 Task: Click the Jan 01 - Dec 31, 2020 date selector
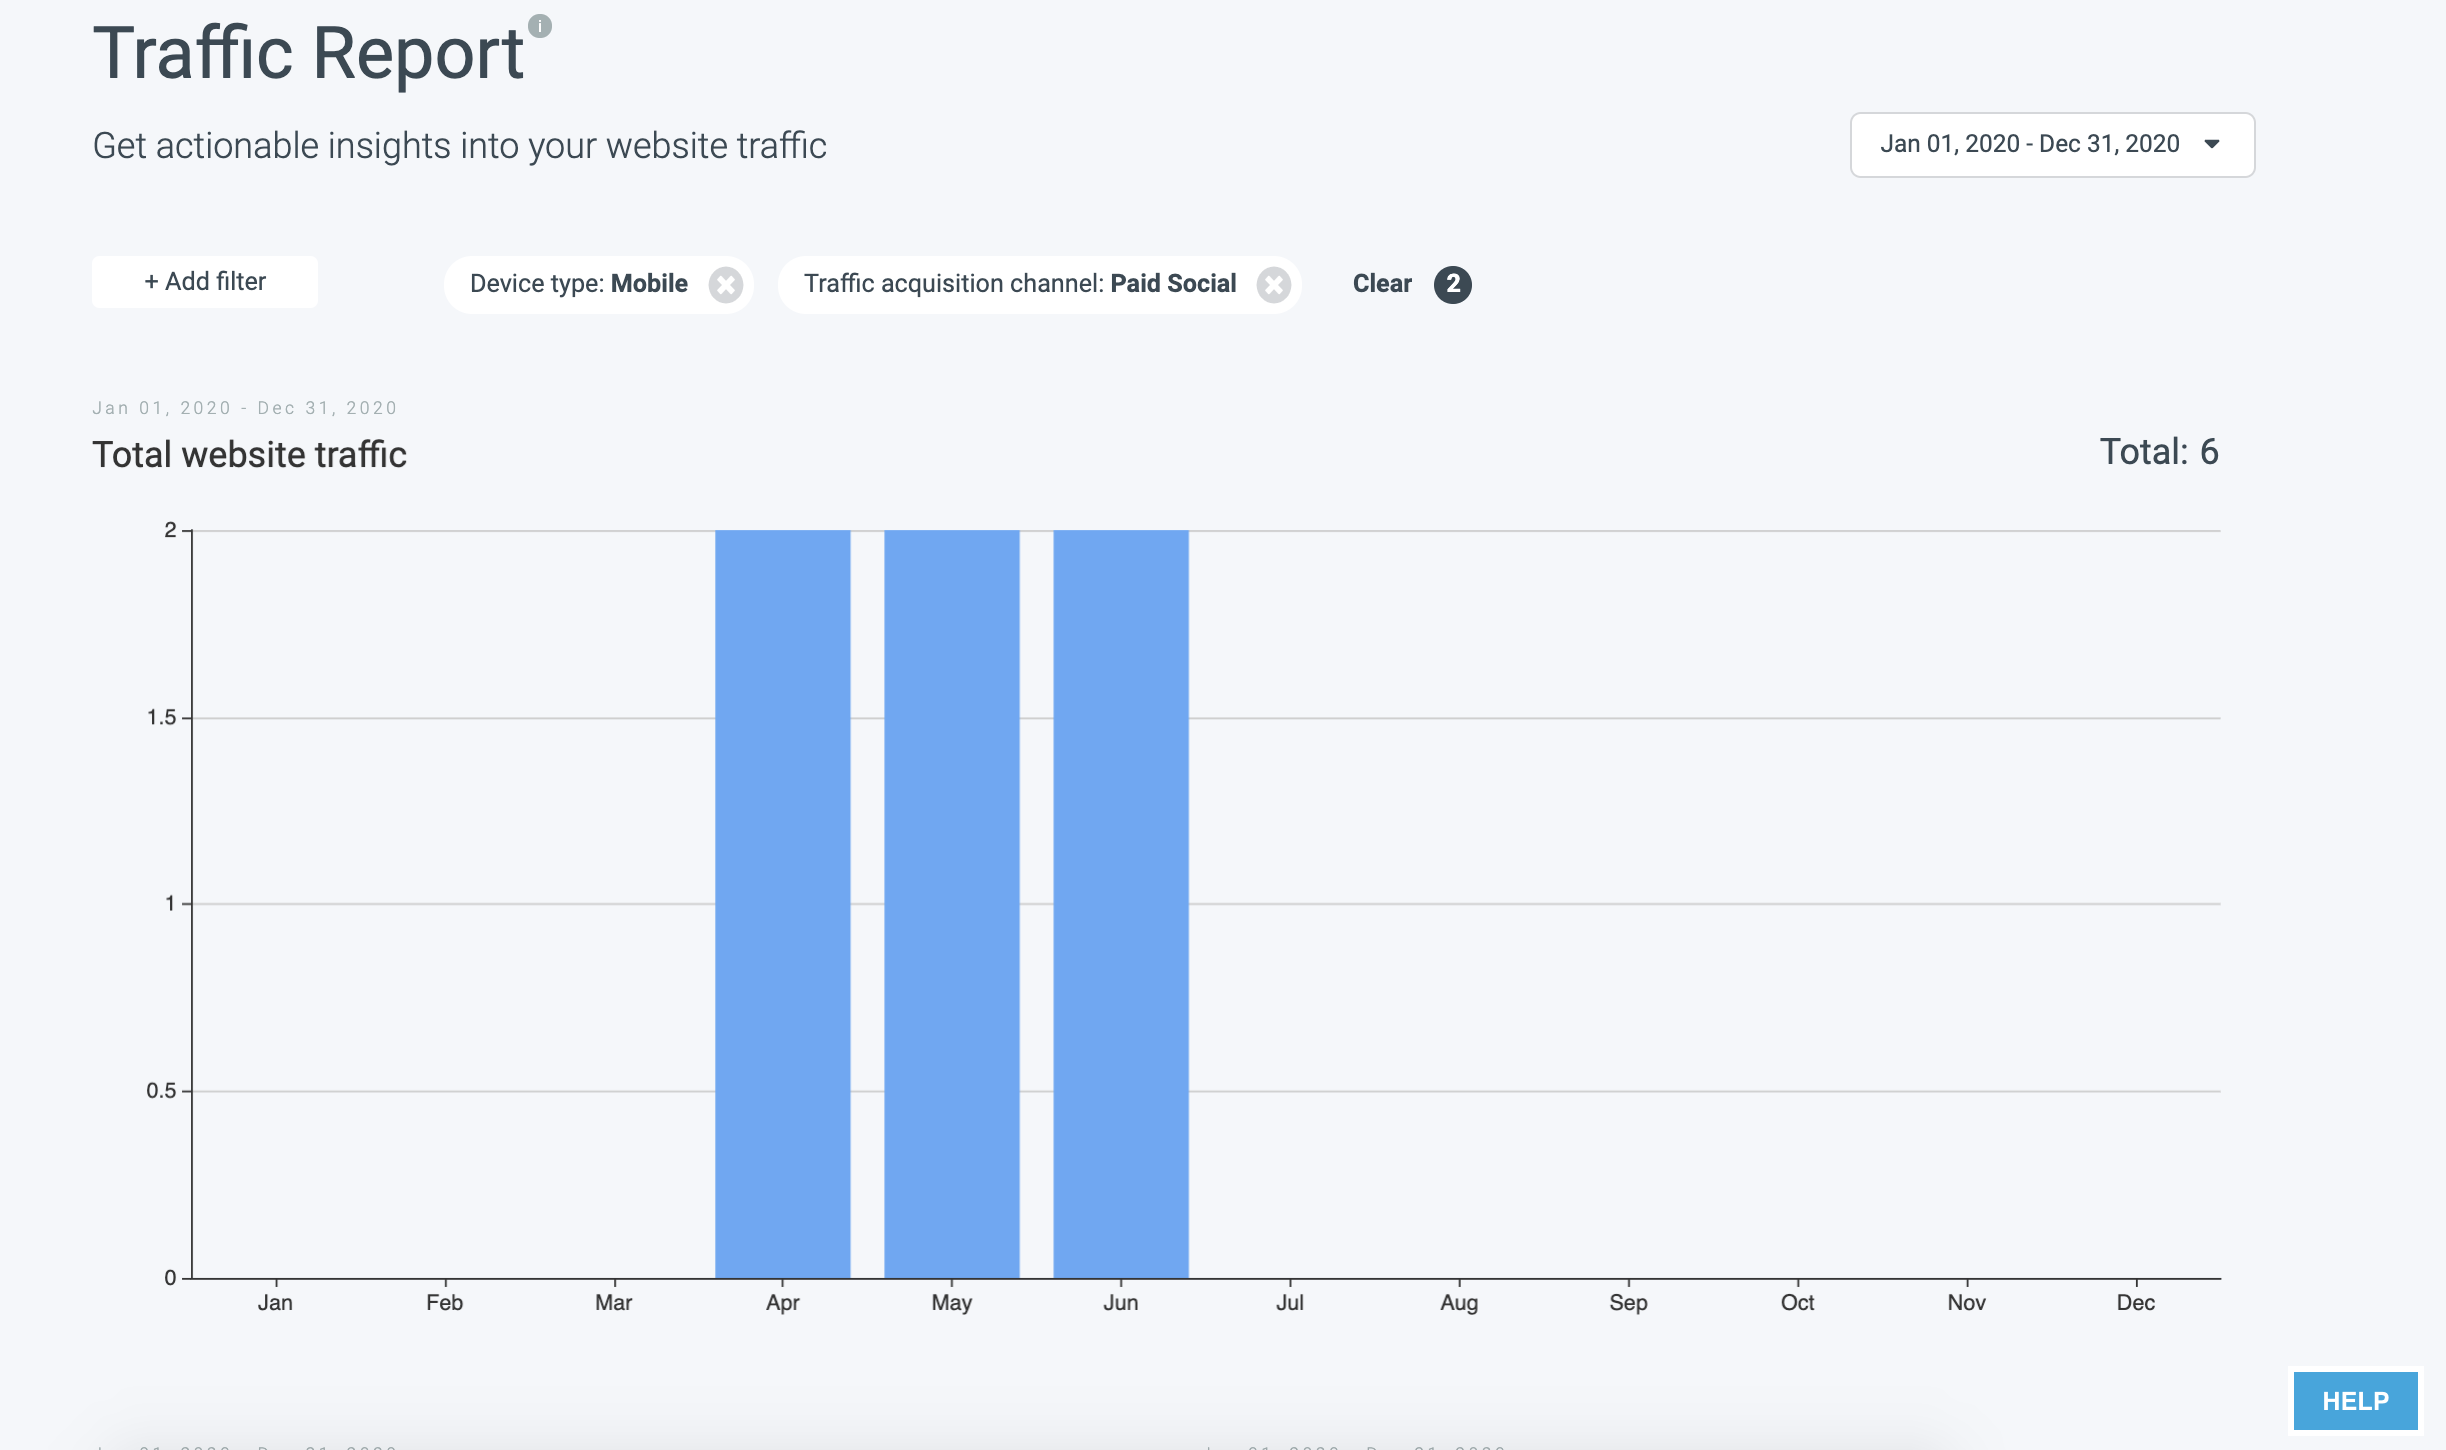click(x=2029, y=144)
